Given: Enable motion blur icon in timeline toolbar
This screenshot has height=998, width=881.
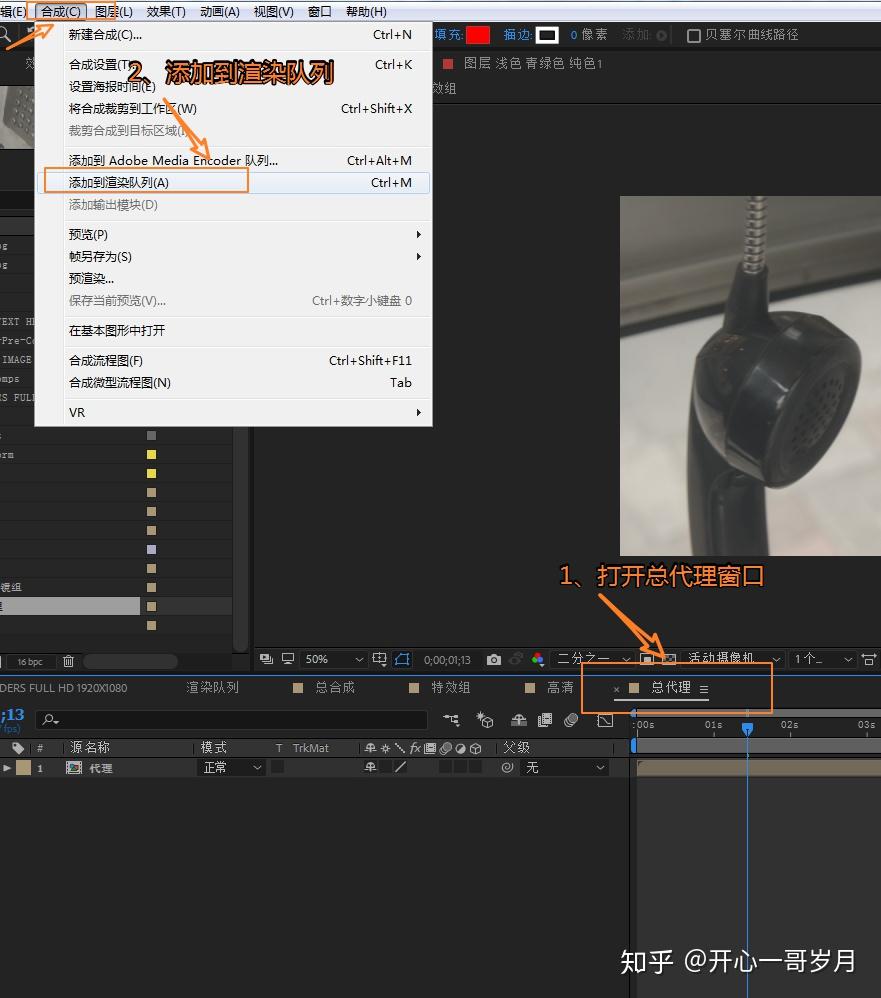Looking at the screenshot, I should (x=571, y=720).
